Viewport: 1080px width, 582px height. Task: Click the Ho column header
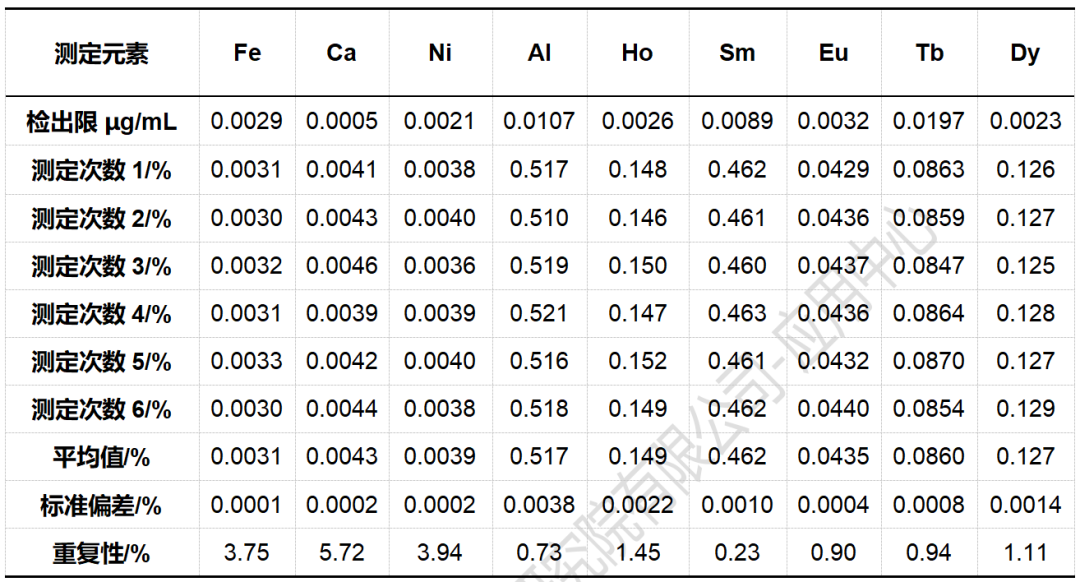coord(637,53)
